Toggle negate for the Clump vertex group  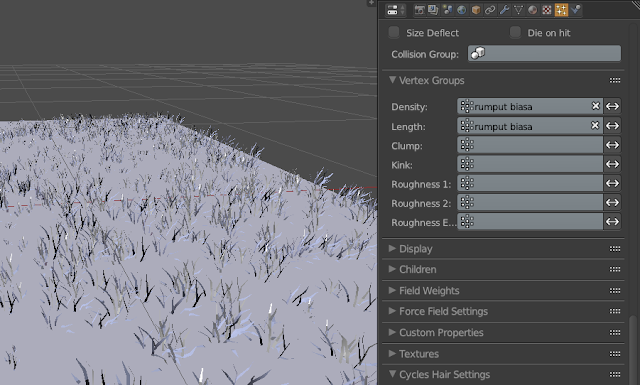(x=612, y=145)
